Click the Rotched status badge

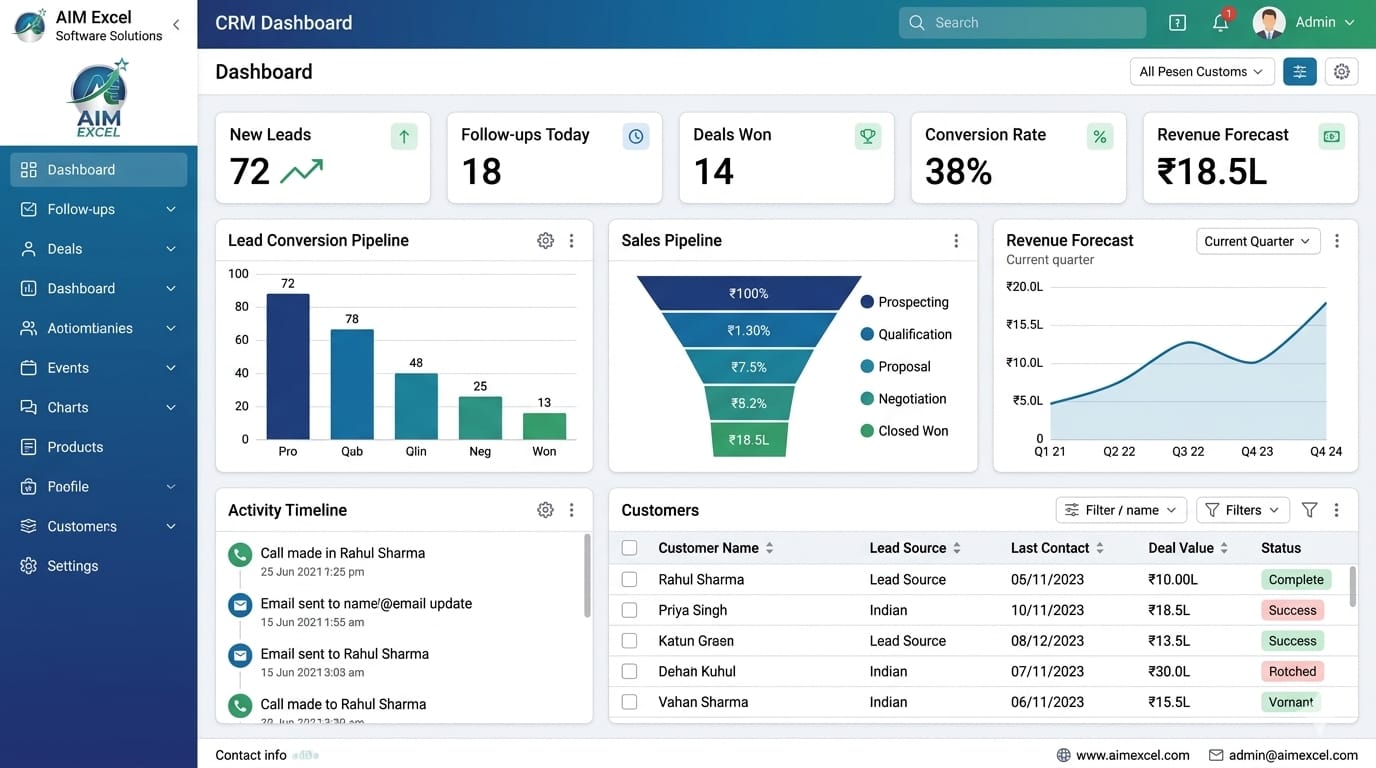point(1292,671)
